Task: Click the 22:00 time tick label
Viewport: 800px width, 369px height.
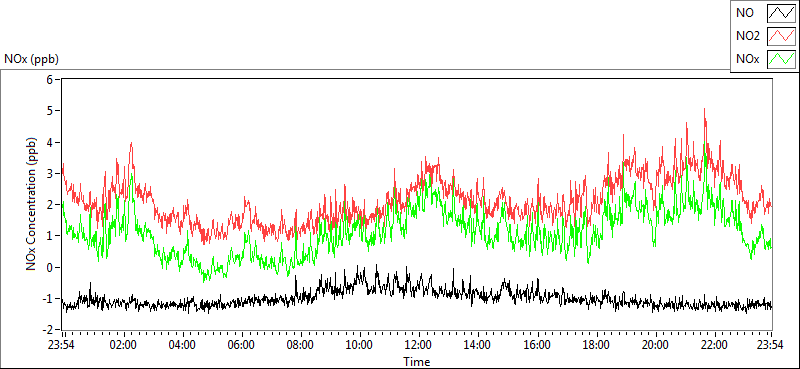Action: pos(714,345)
